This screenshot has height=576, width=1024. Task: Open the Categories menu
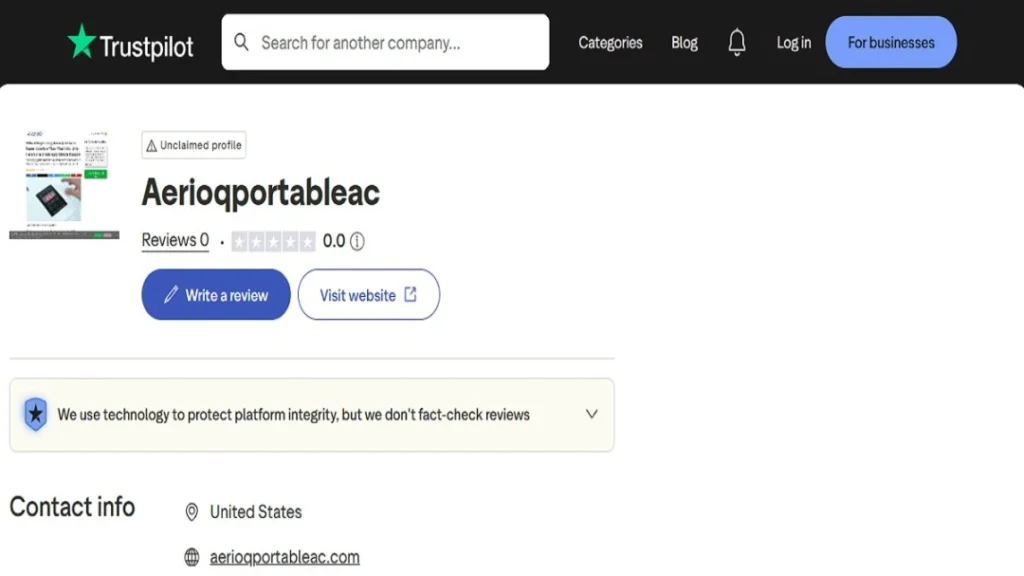coord(610,42)
